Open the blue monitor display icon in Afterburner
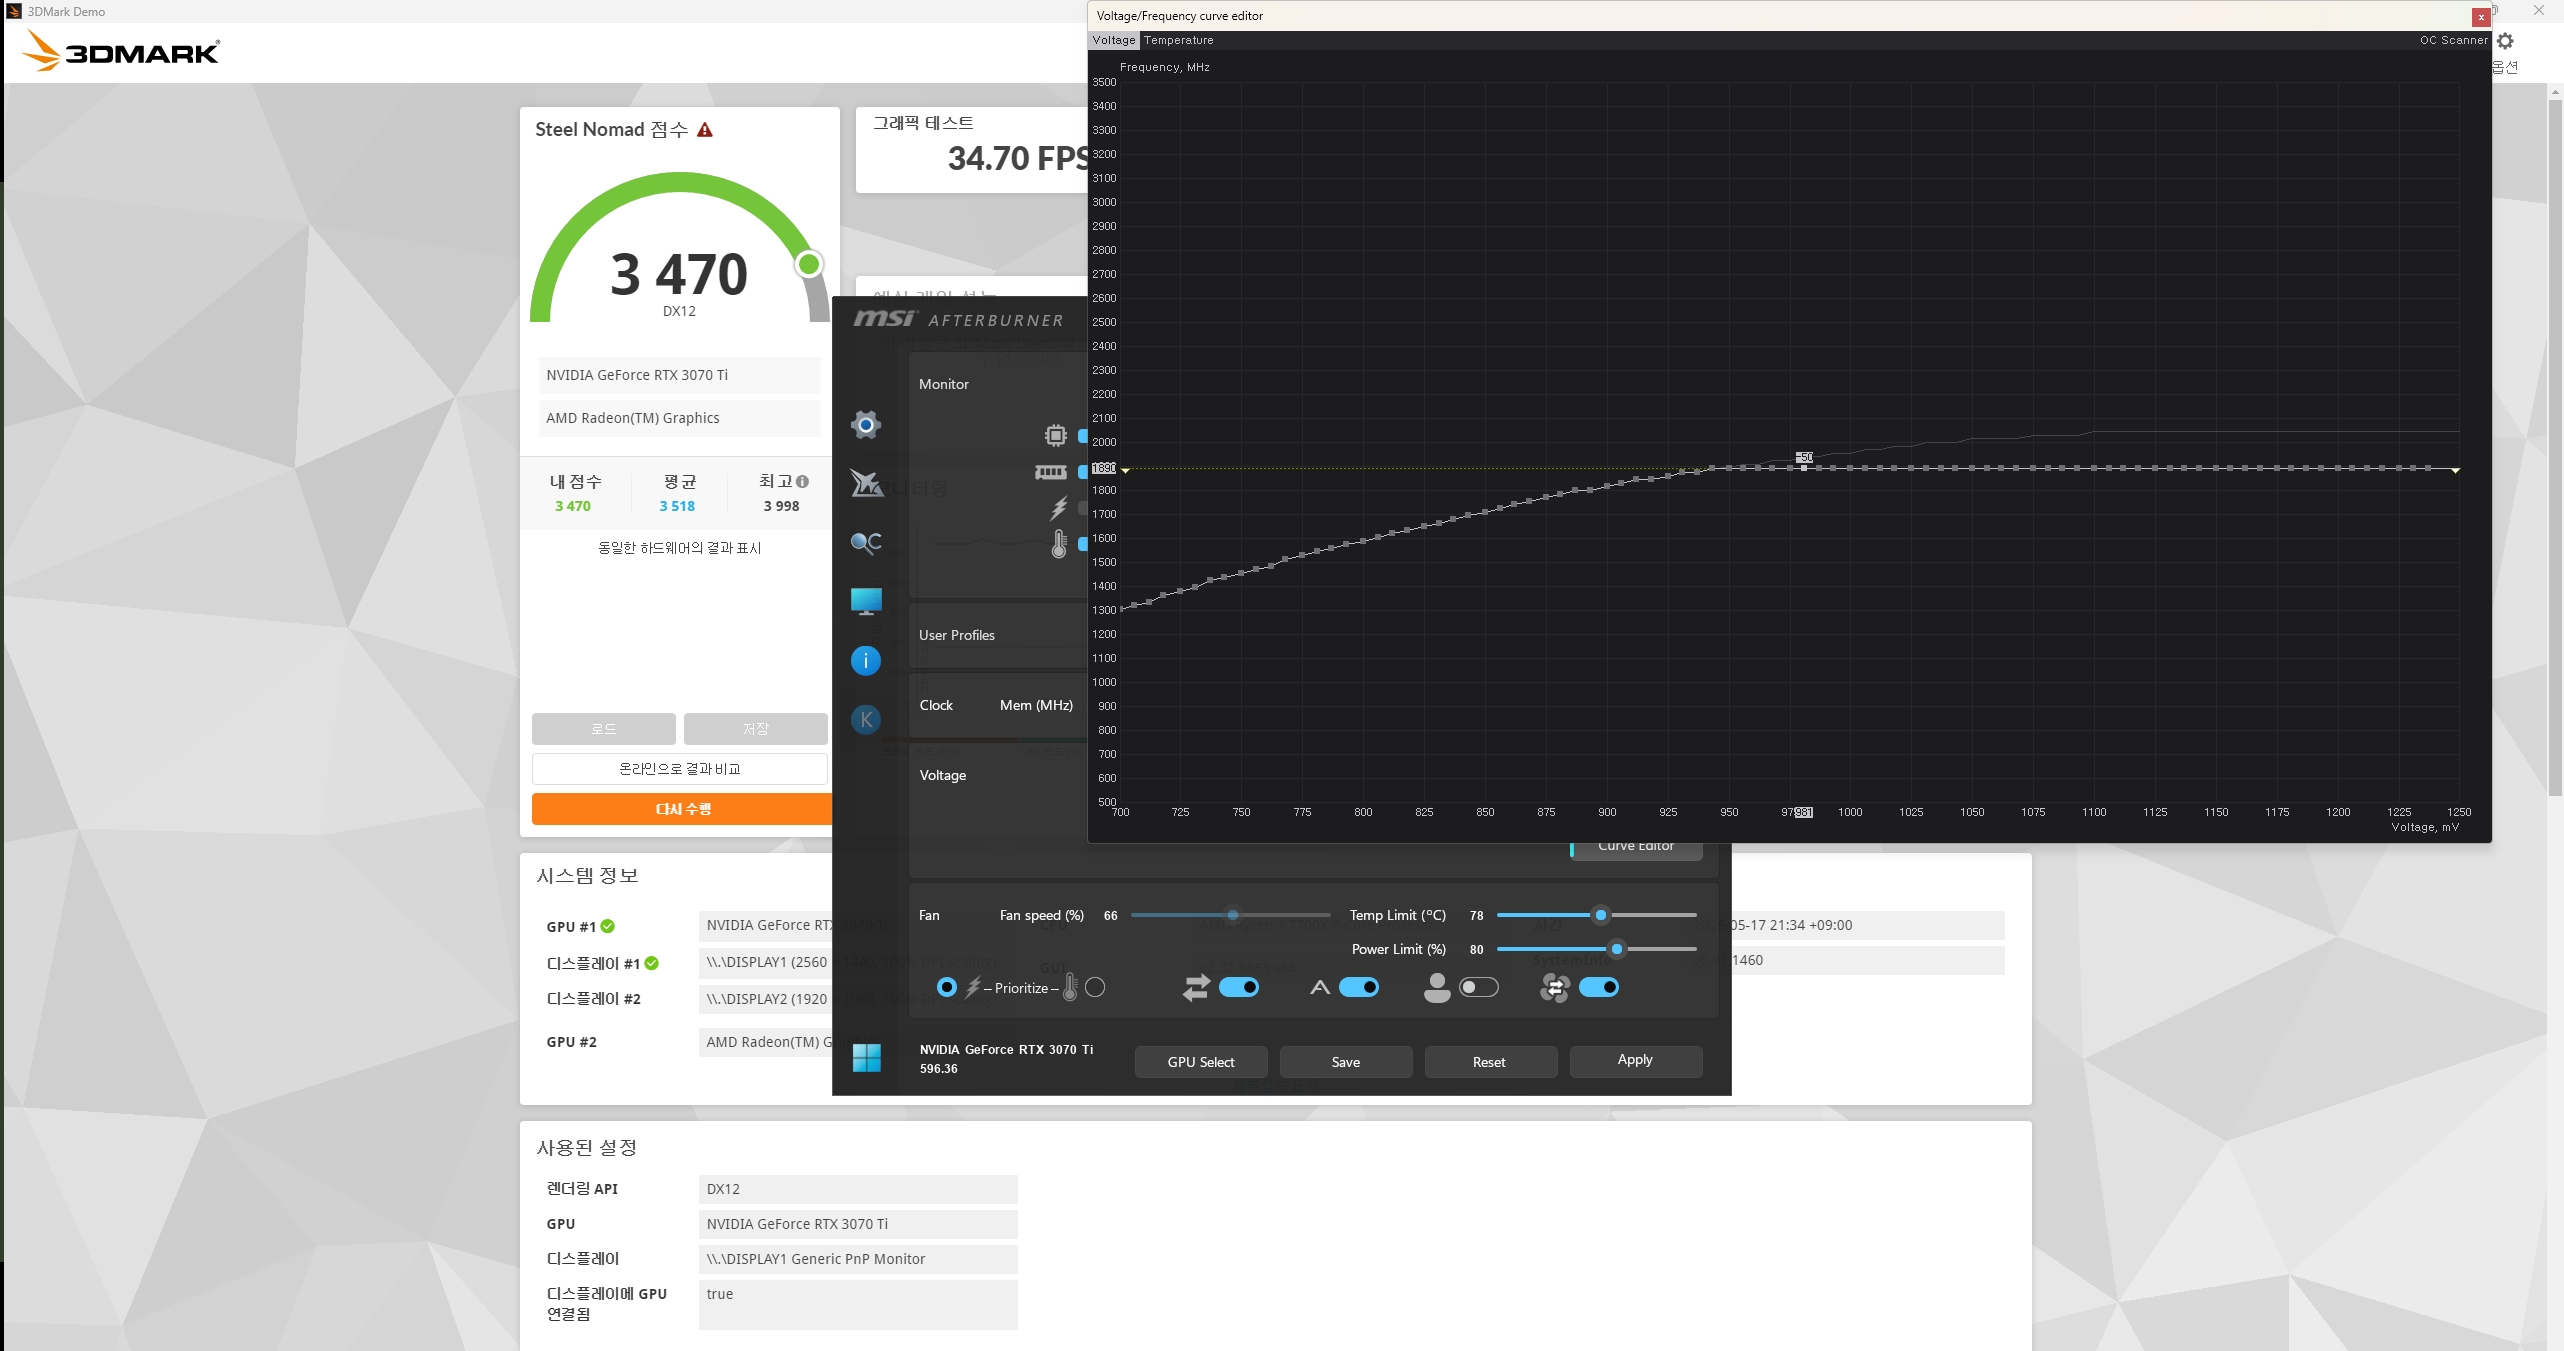The height and width of the screenshot is (1351, 2564). [x=866, y=601]
